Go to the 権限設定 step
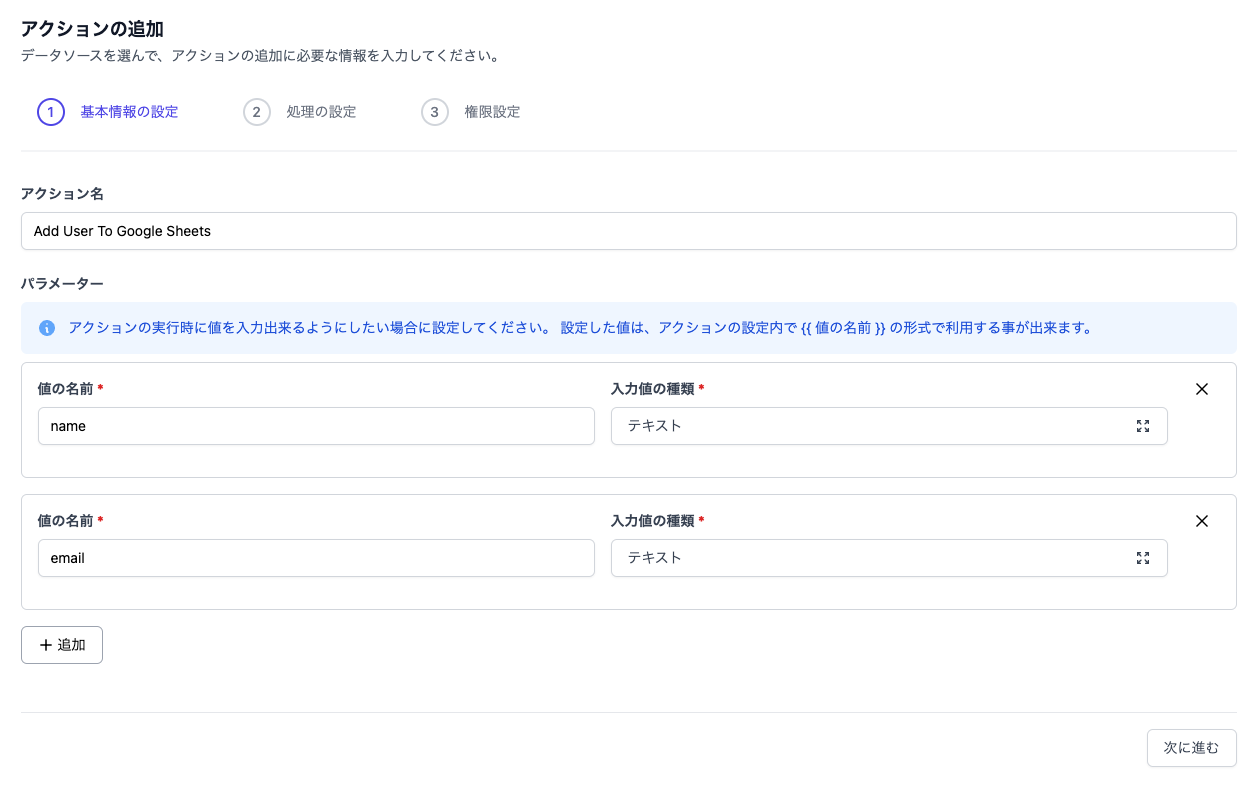1255x797 pixels. coord(492,112)
